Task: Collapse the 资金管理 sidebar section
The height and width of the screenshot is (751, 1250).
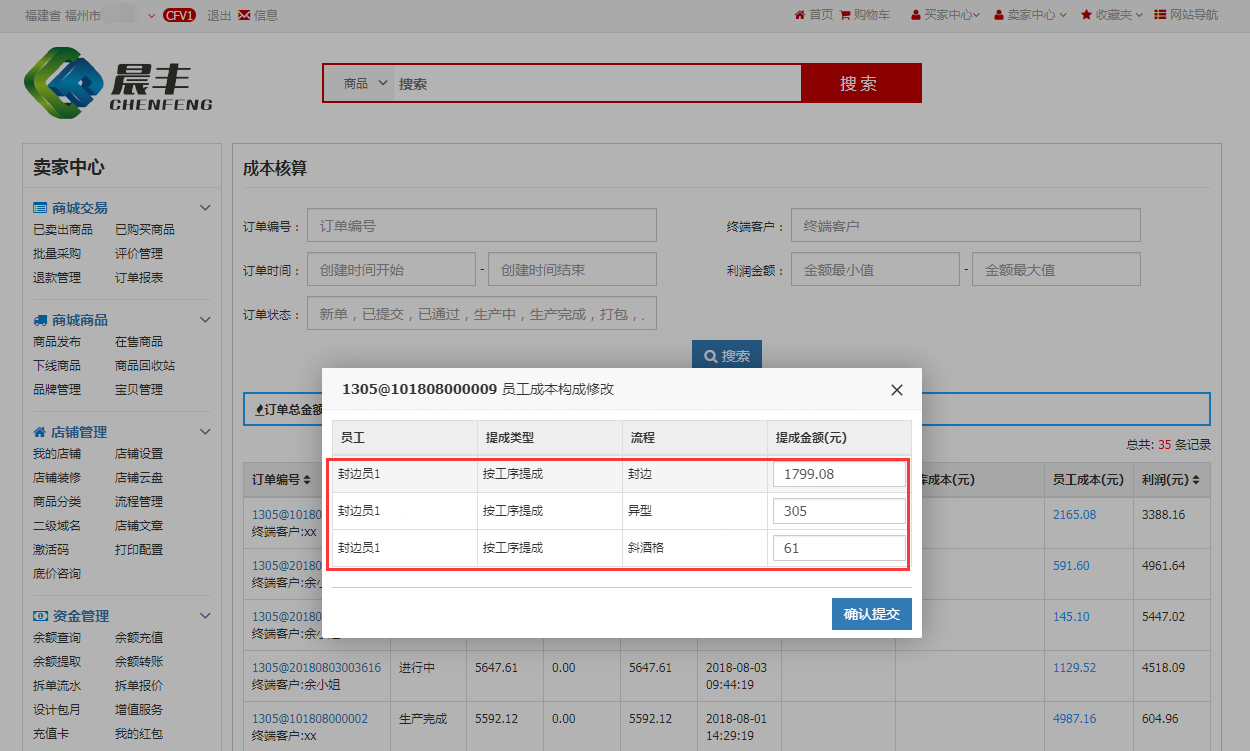Action: (205, 616)
